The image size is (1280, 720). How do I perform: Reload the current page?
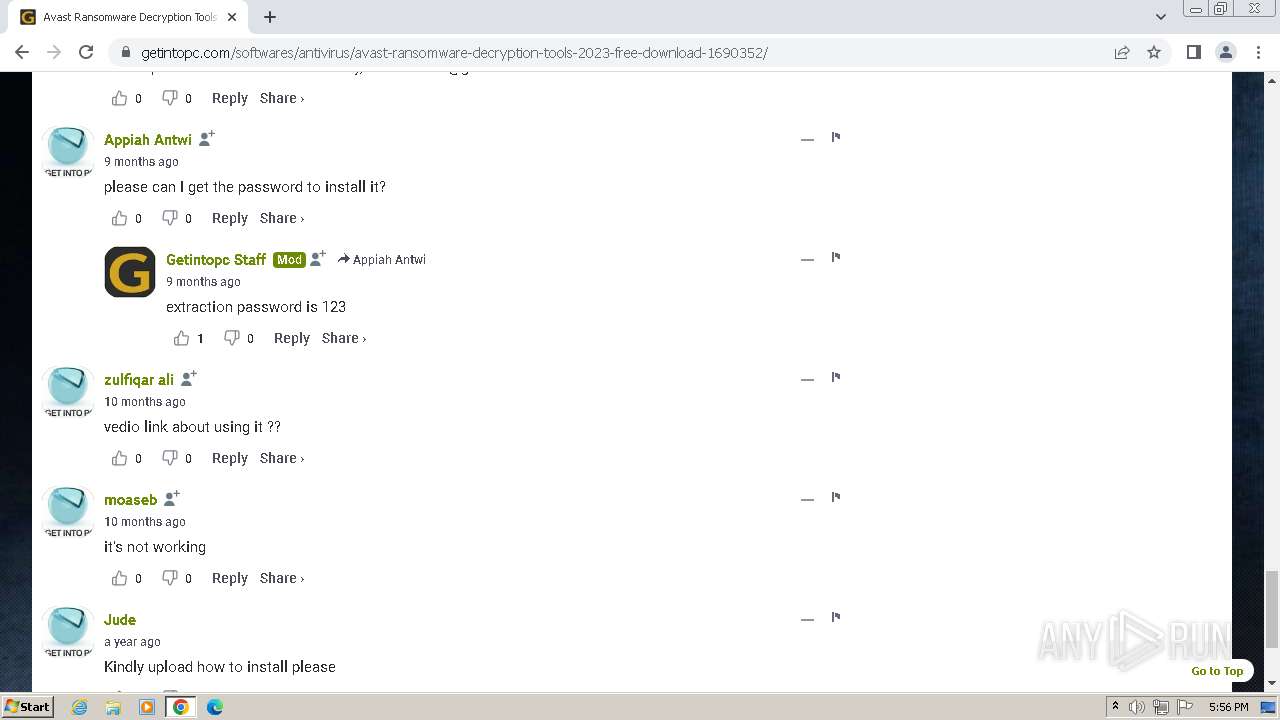coord(86,52)
